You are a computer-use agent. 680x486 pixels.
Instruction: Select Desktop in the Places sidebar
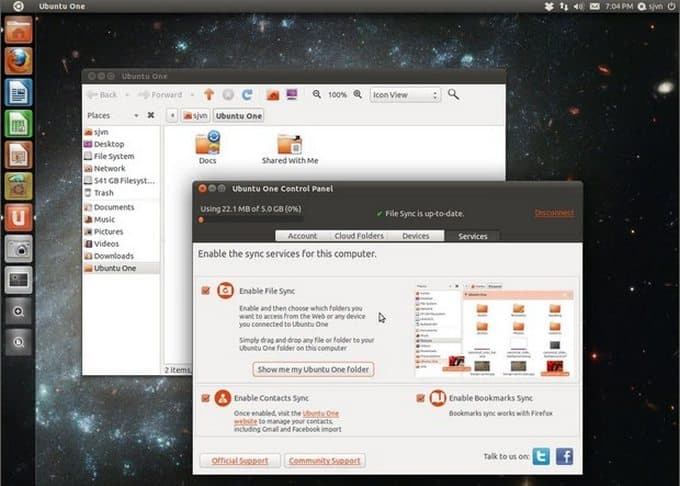(109, 144)
